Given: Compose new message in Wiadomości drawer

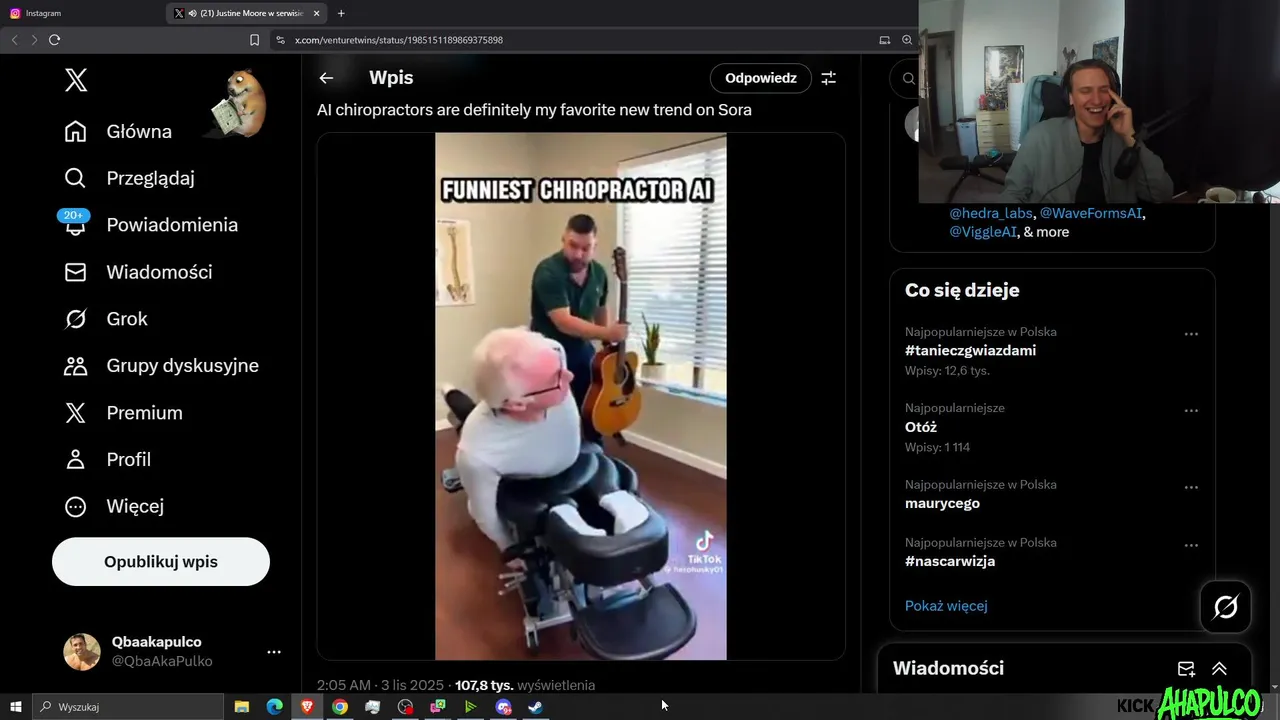Looking at the screenshot, I should click(1186, 669).
